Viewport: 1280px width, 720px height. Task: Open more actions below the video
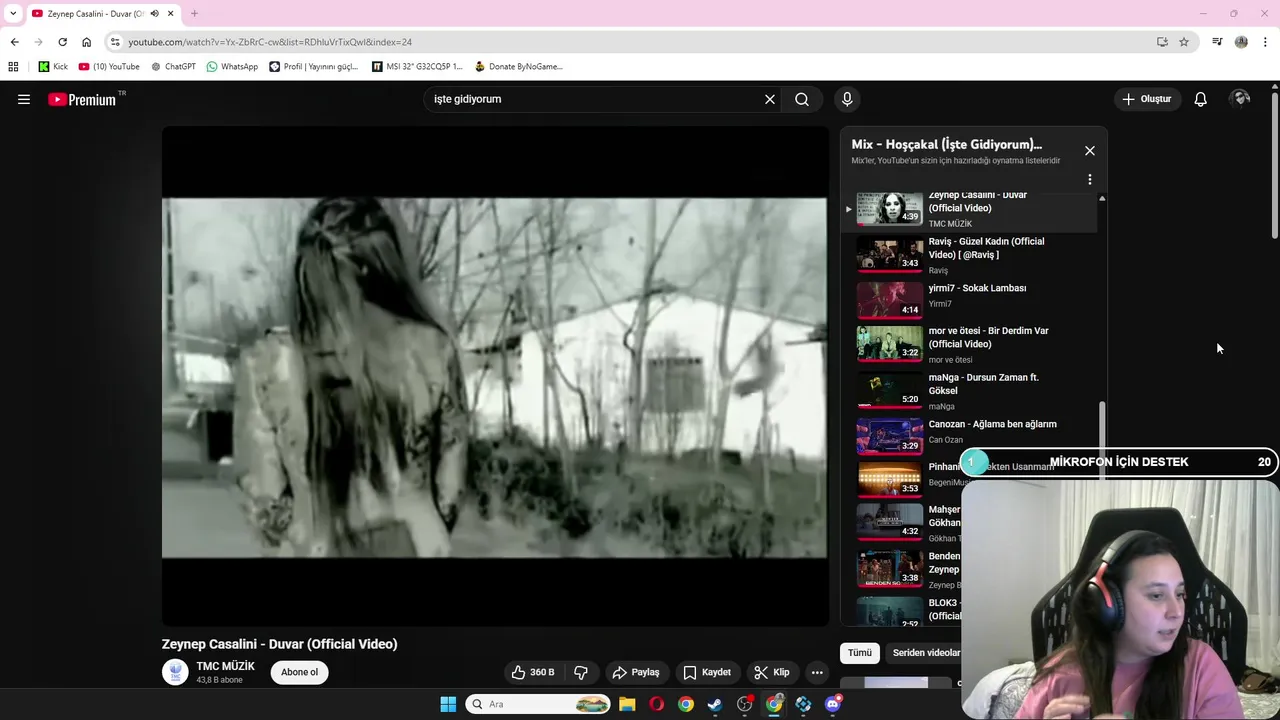(x=817, y=672)
